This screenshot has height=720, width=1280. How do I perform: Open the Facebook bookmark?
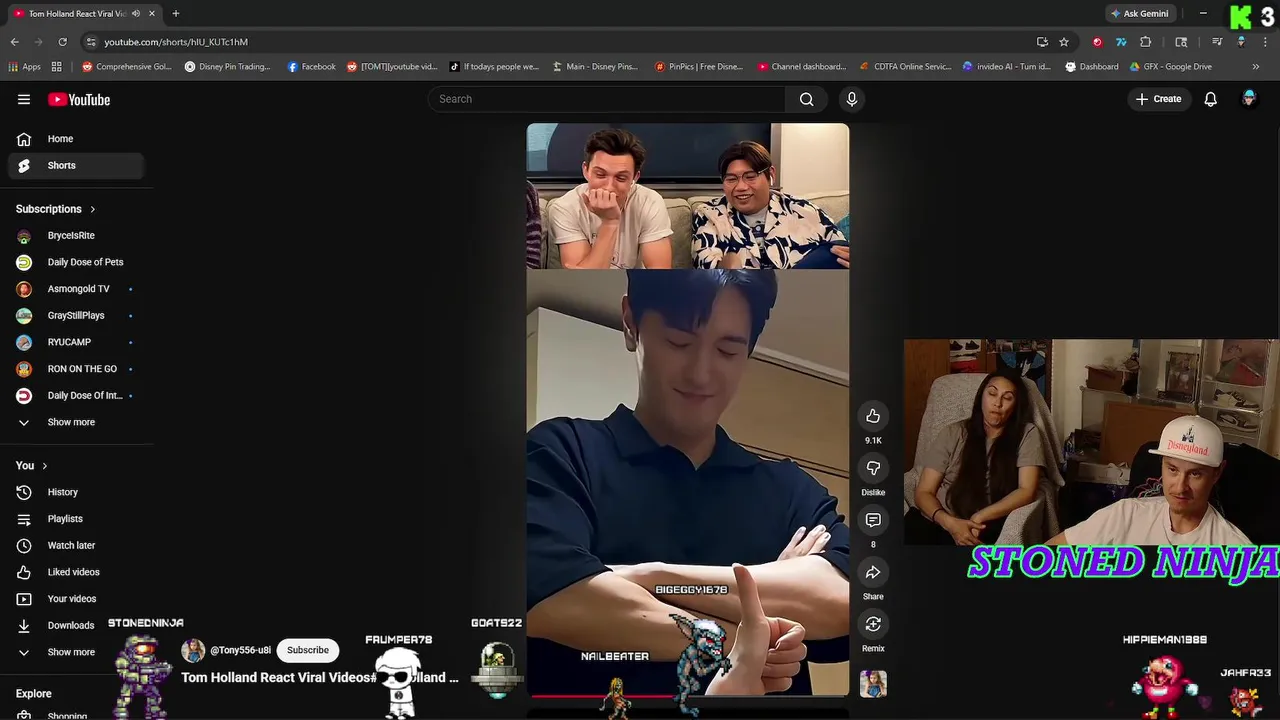[311, 67]
